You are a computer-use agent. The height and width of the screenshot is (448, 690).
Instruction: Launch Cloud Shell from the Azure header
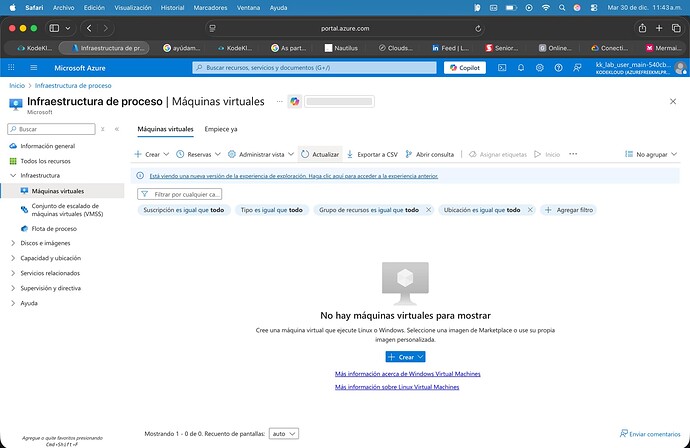pos(502,68)
